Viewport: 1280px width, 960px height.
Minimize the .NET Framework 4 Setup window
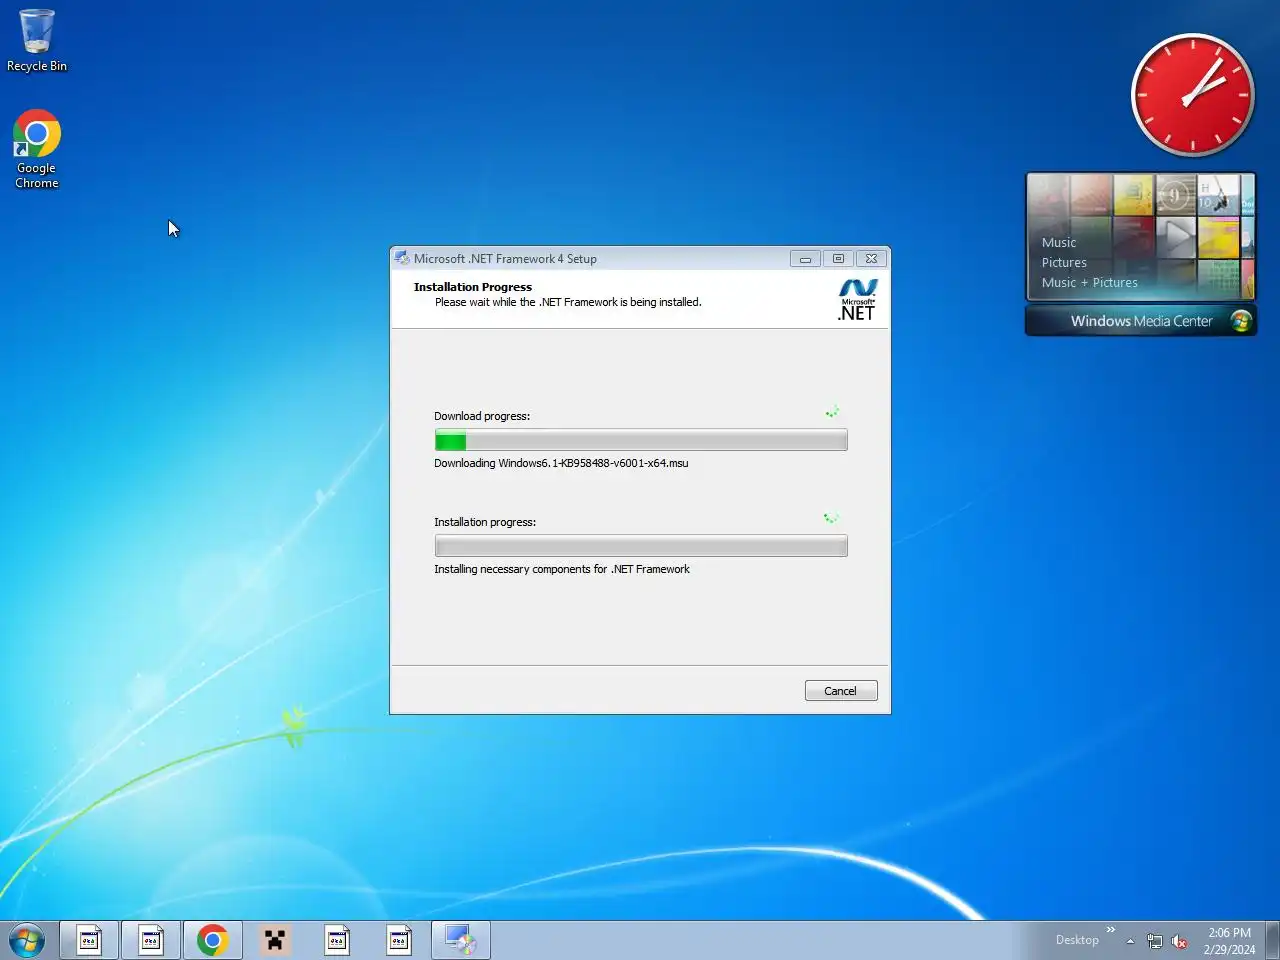tap(805, 259)
